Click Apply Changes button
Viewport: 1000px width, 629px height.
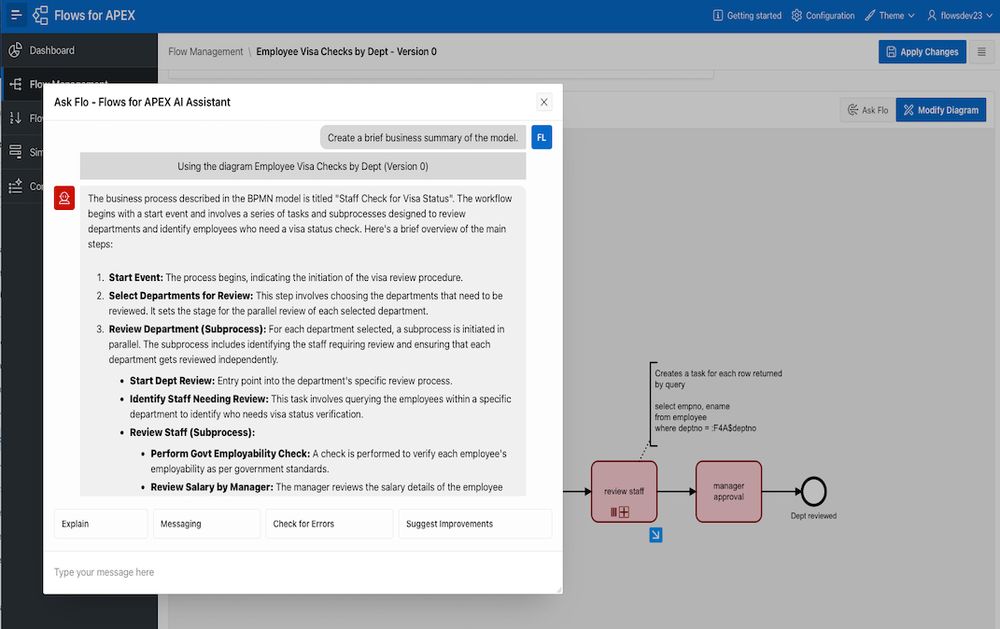pyautogui.click(x=922, y=52)
